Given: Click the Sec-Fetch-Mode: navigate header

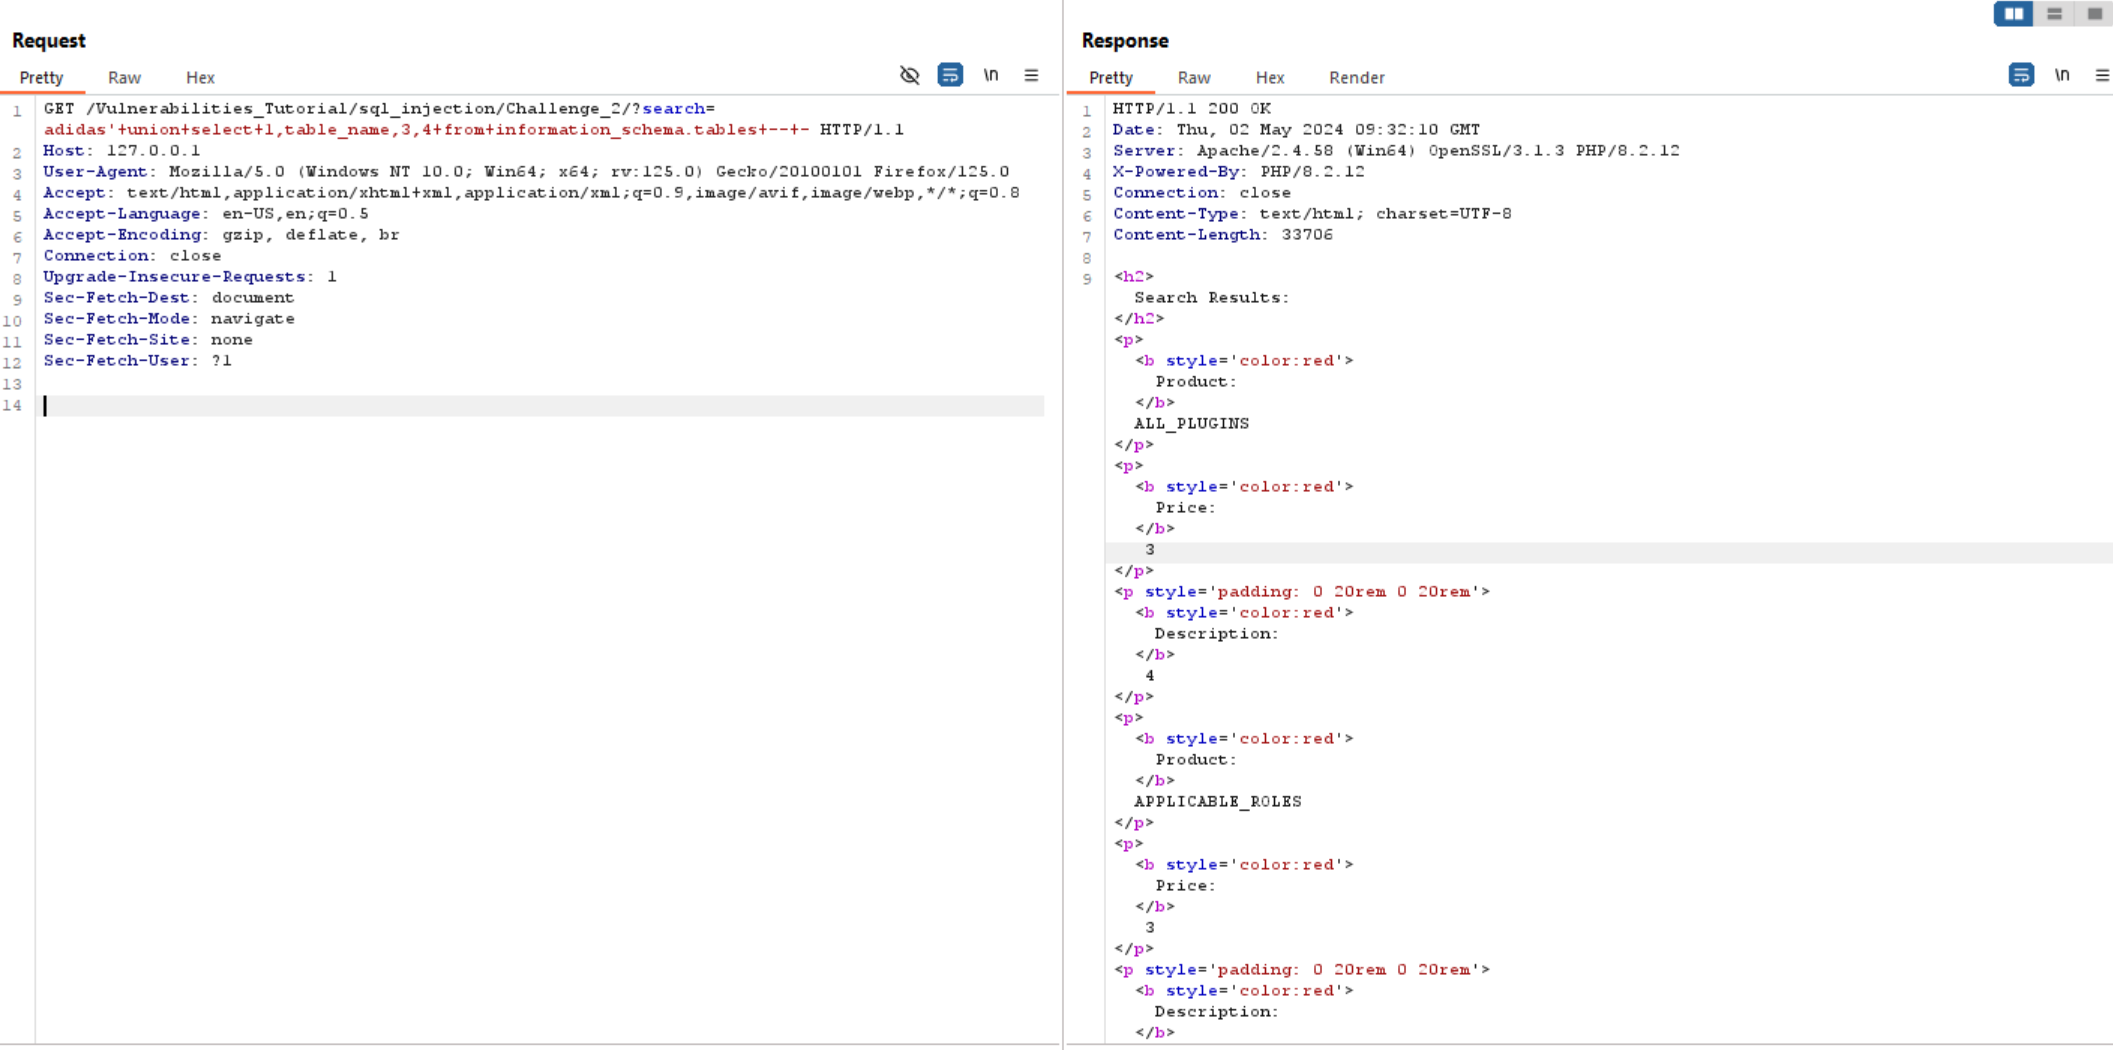Looking at the screenshot, I should (x=169, y=319).
